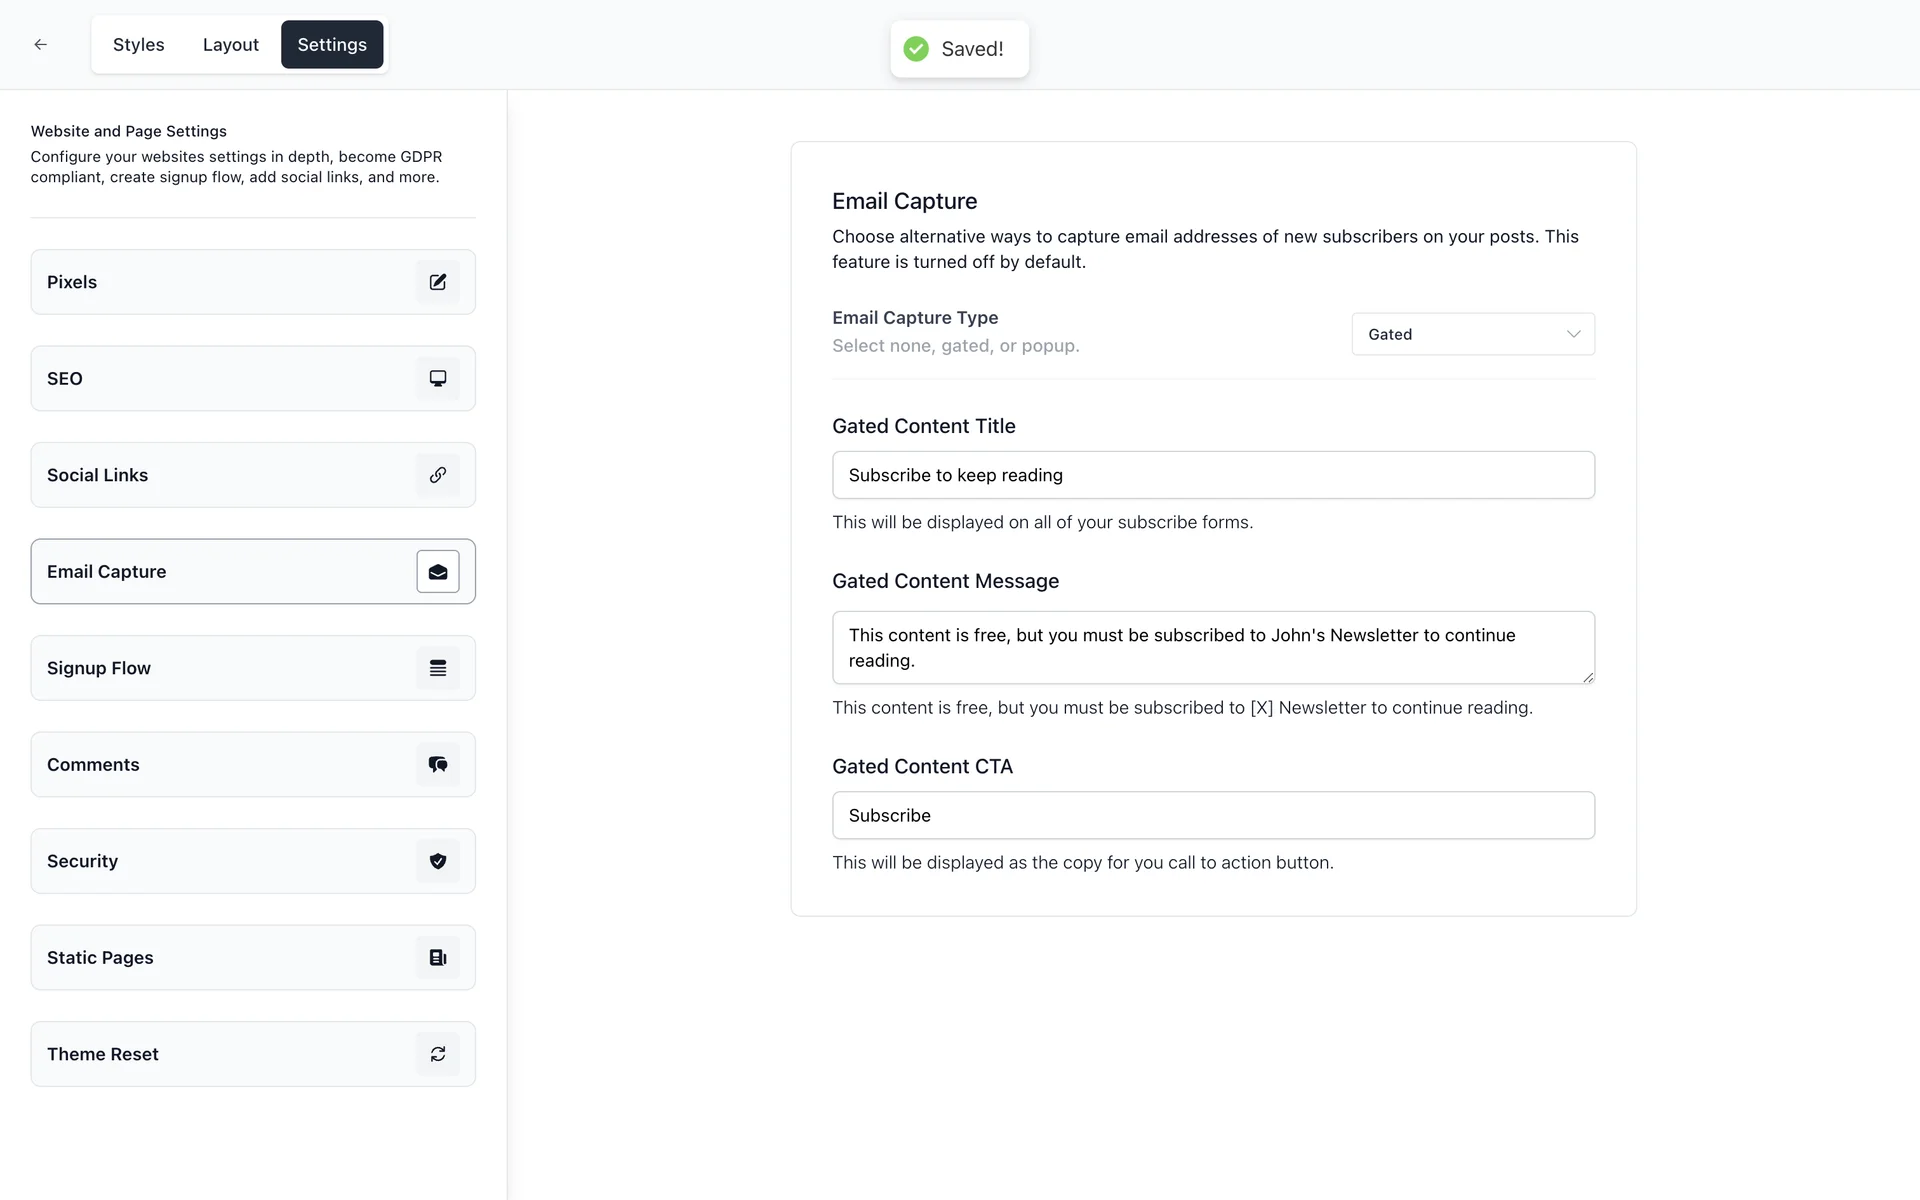Click the Gated dropdown chevron arrow
This screenshot has width=1920, height=1200.
pos(1573,334)
